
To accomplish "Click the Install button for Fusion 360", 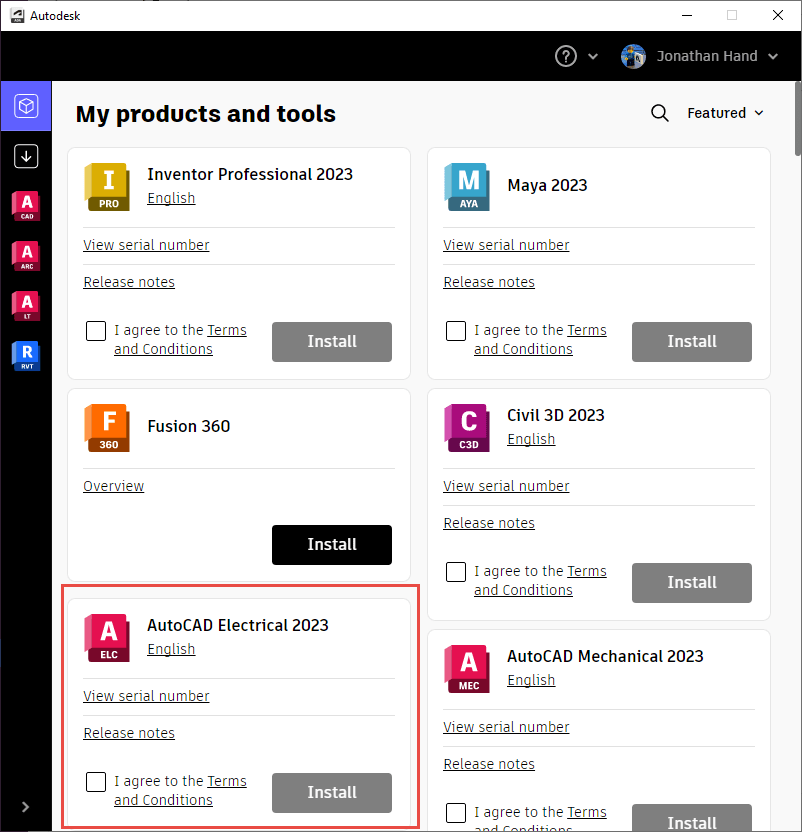I will tap(331, 545).
